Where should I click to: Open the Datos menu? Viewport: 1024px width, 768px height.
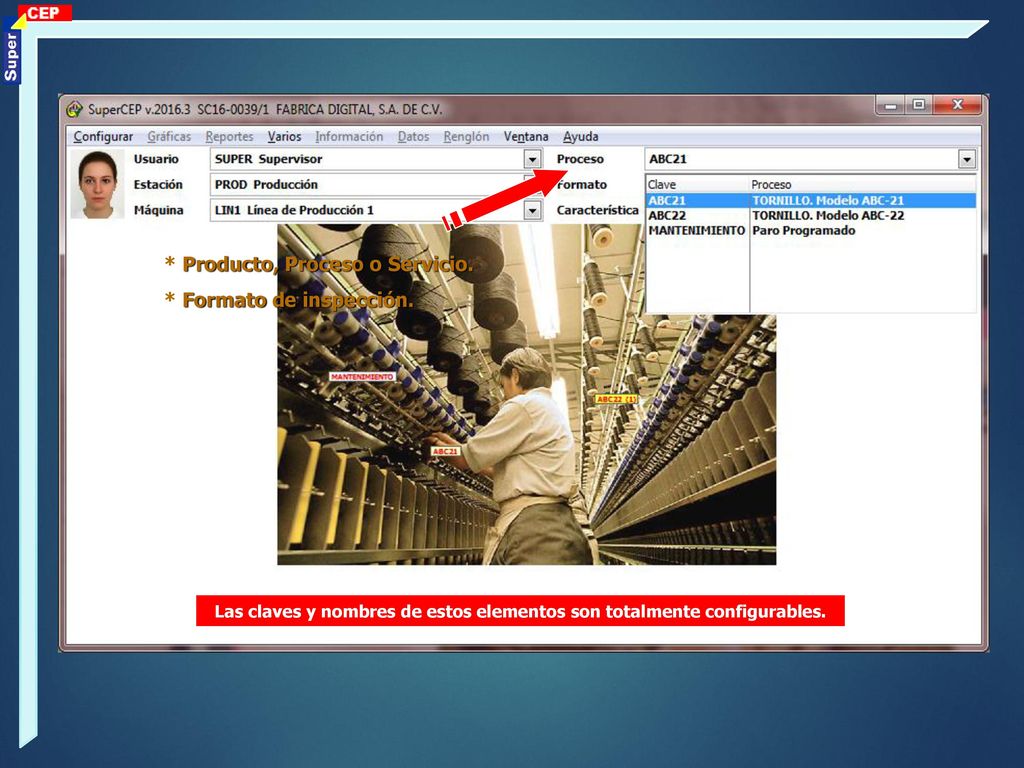click(x=413, y=136)
